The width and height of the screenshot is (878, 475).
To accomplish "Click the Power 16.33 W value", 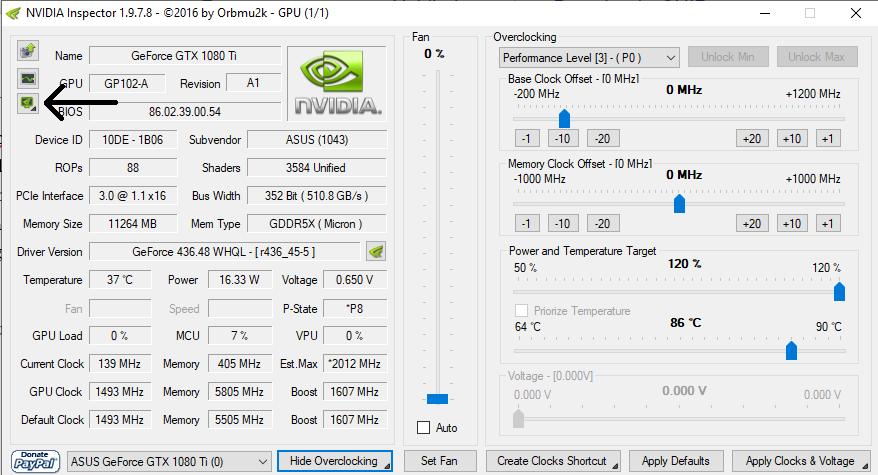I will [x=240, y=280].
